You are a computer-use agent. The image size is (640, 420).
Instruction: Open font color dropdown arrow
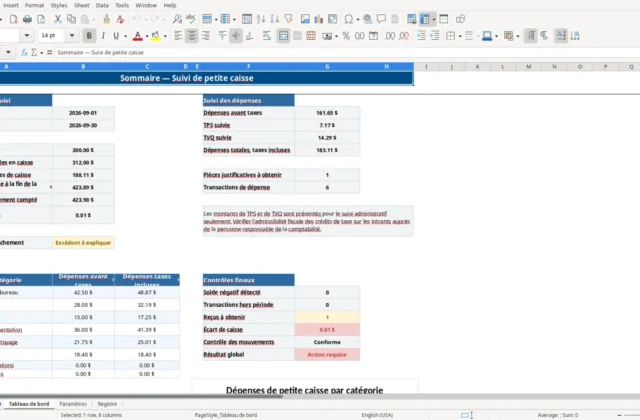(147, 36)
